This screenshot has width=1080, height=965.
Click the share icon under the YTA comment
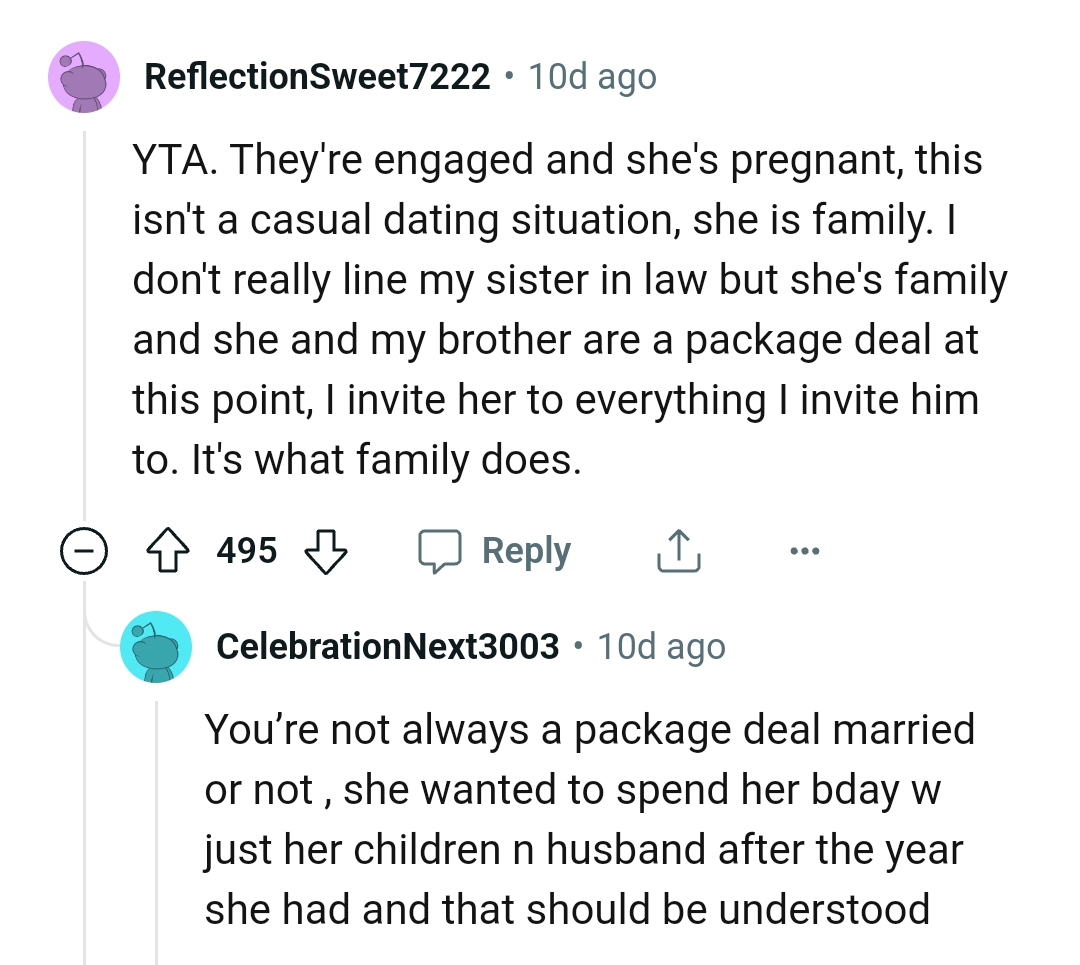[678, 549]
